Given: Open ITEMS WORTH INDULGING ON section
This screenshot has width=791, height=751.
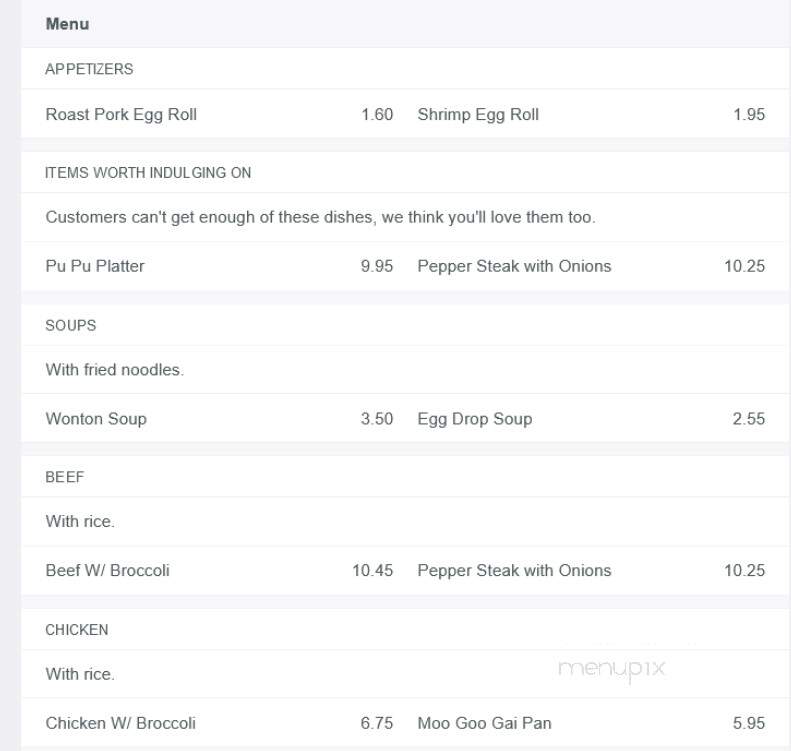Looking at the screenshot, I should (148, 172).
